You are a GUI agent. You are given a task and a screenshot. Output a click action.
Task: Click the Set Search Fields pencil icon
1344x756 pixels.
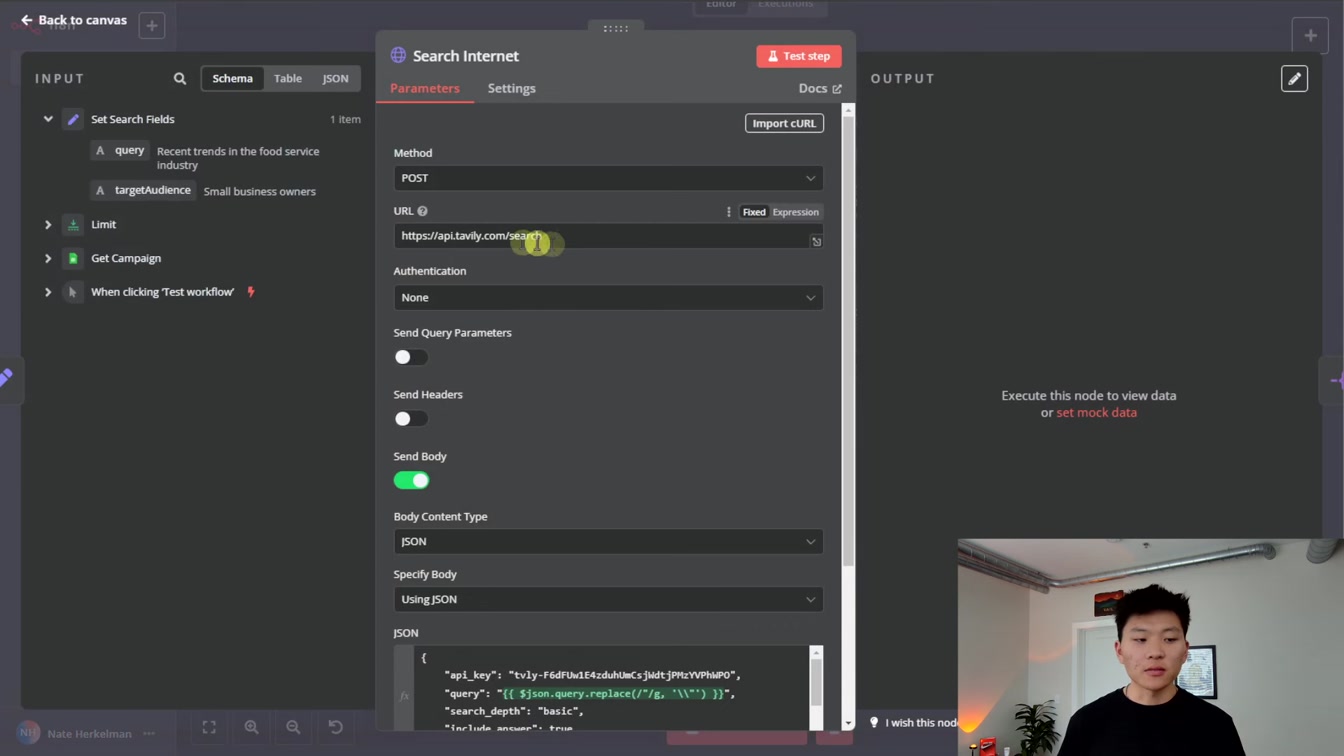pyautogui.click(x=73, y=119)
